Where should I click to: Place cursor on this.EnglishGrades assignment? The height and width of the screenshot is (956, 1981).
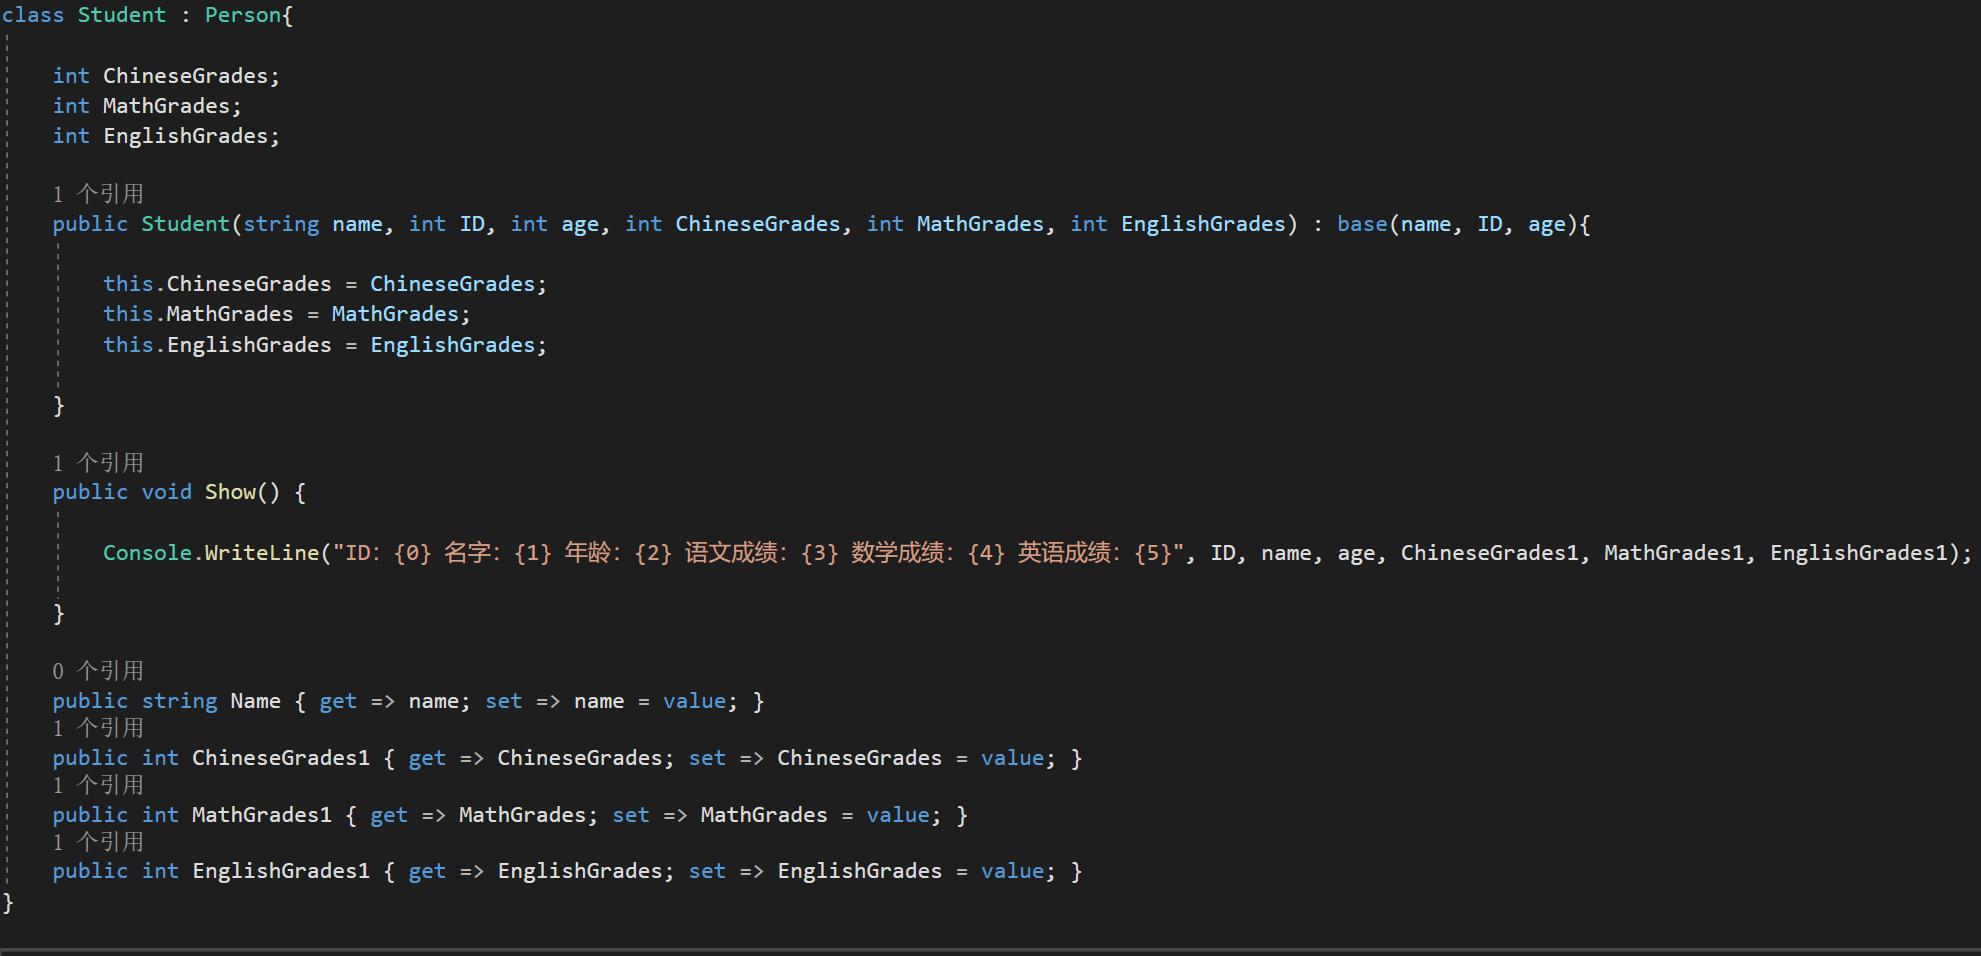tap(248, 345)
